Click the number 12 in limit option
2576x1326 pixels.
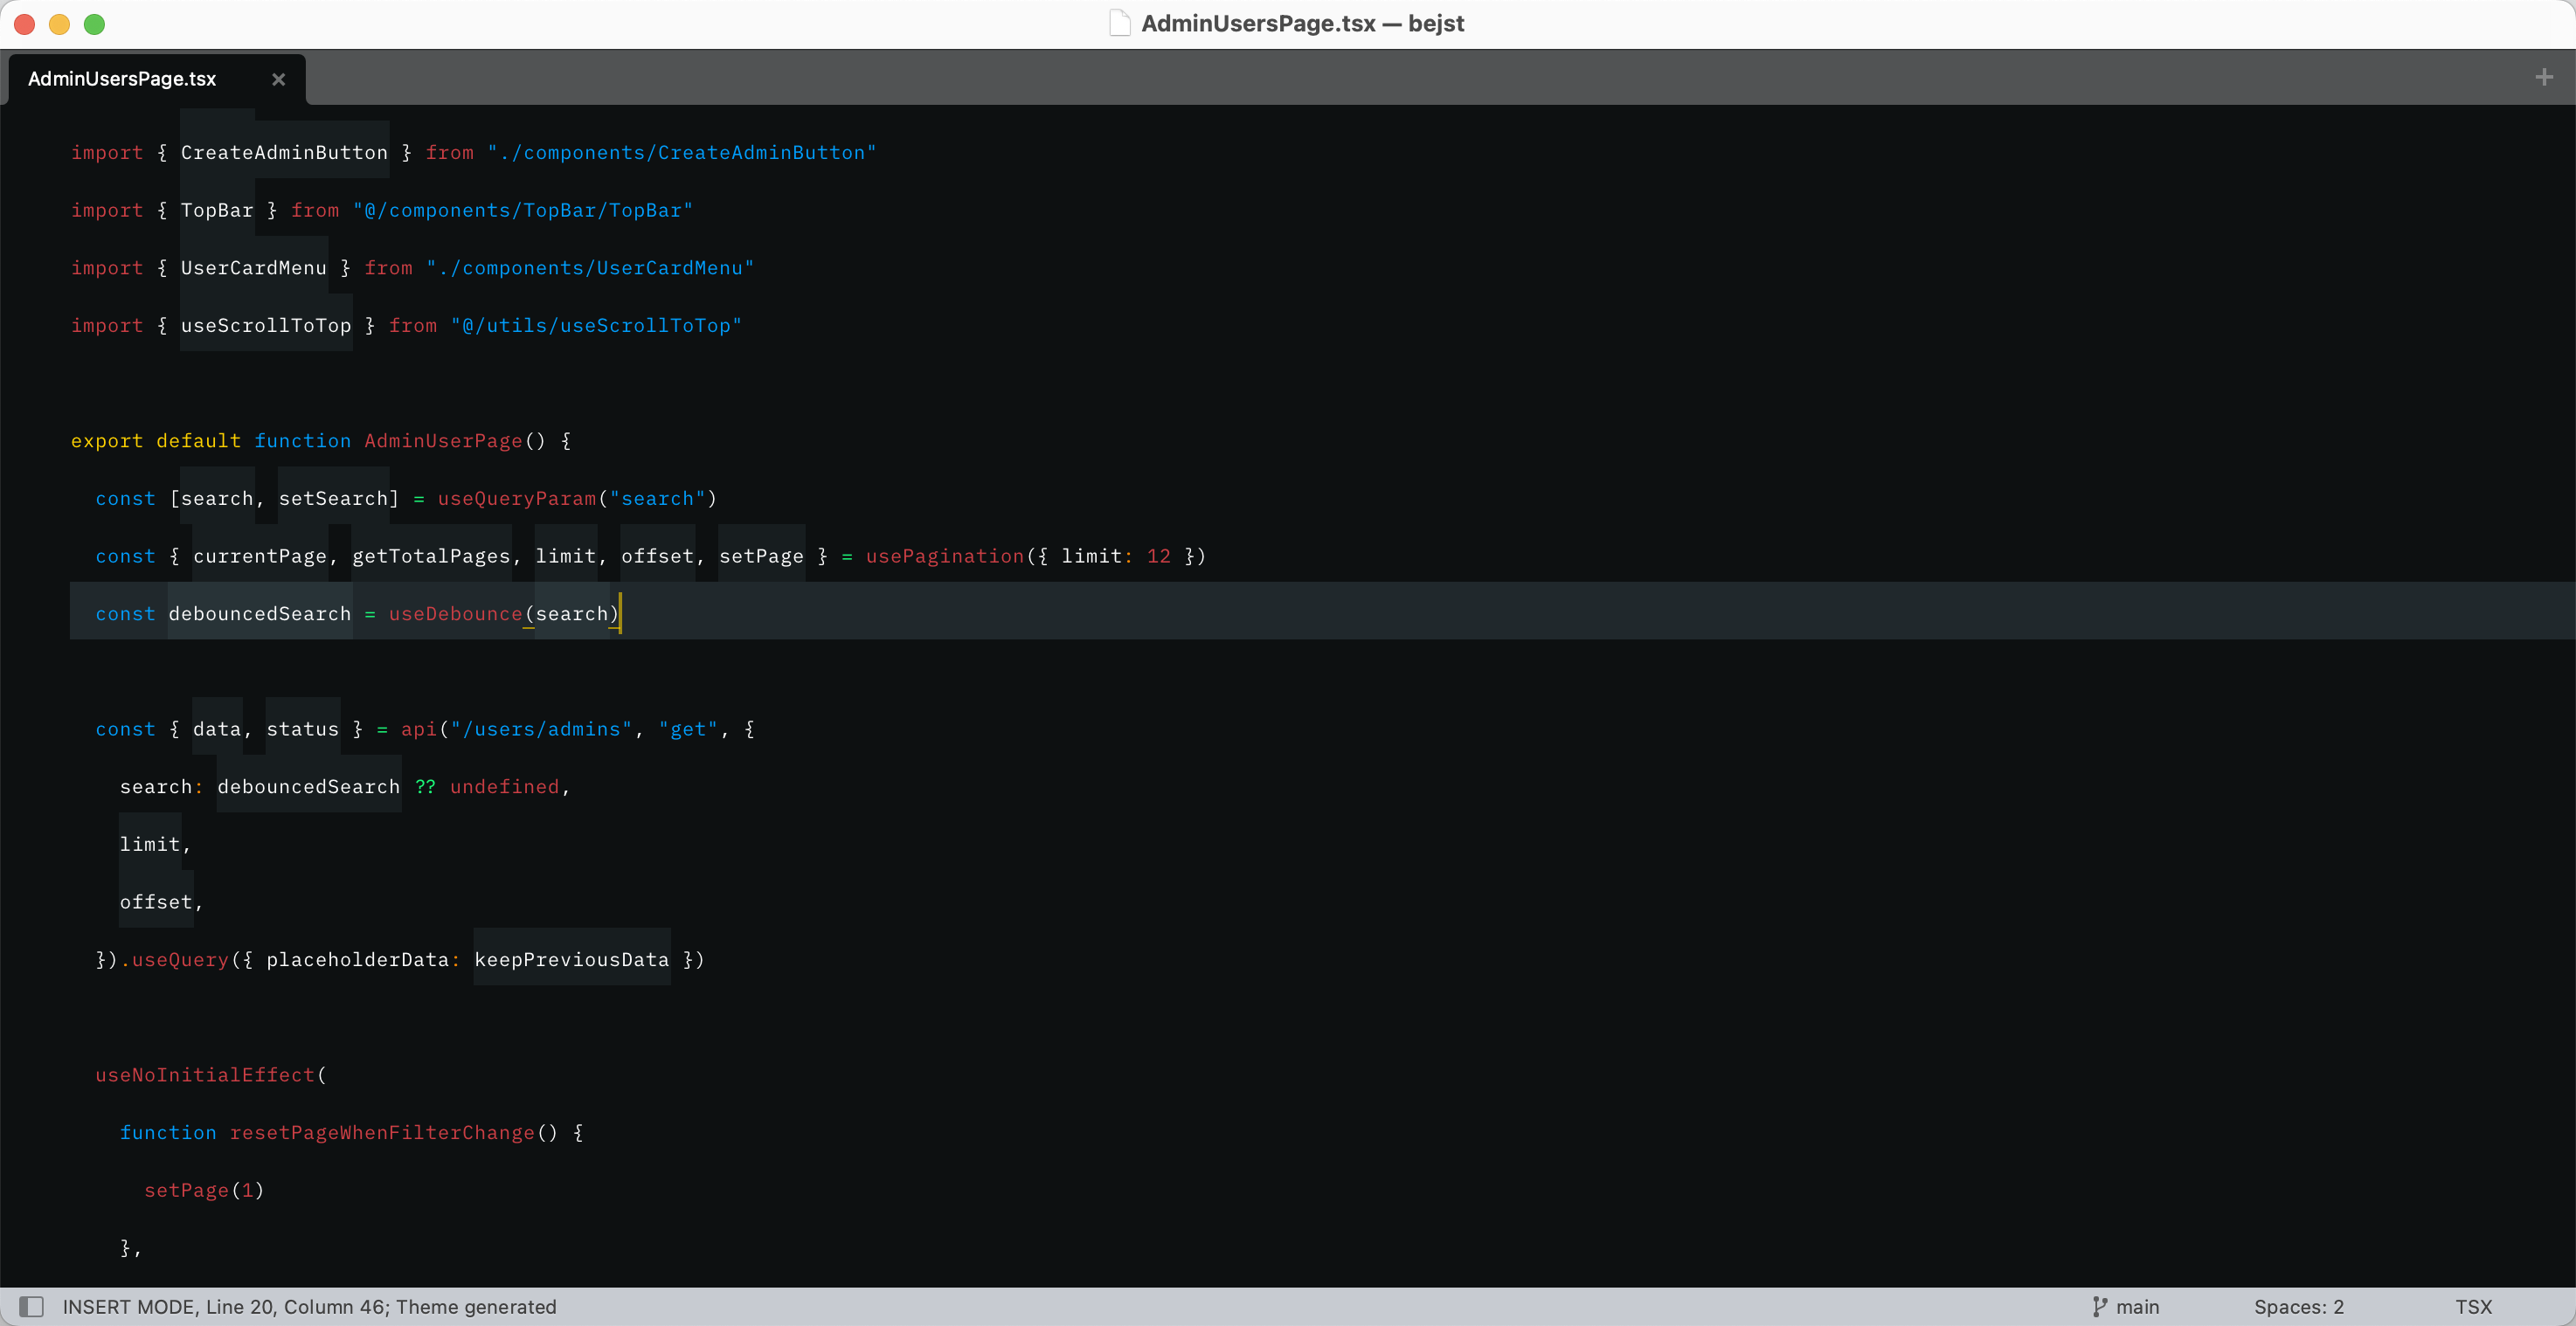pos(1158,556)
